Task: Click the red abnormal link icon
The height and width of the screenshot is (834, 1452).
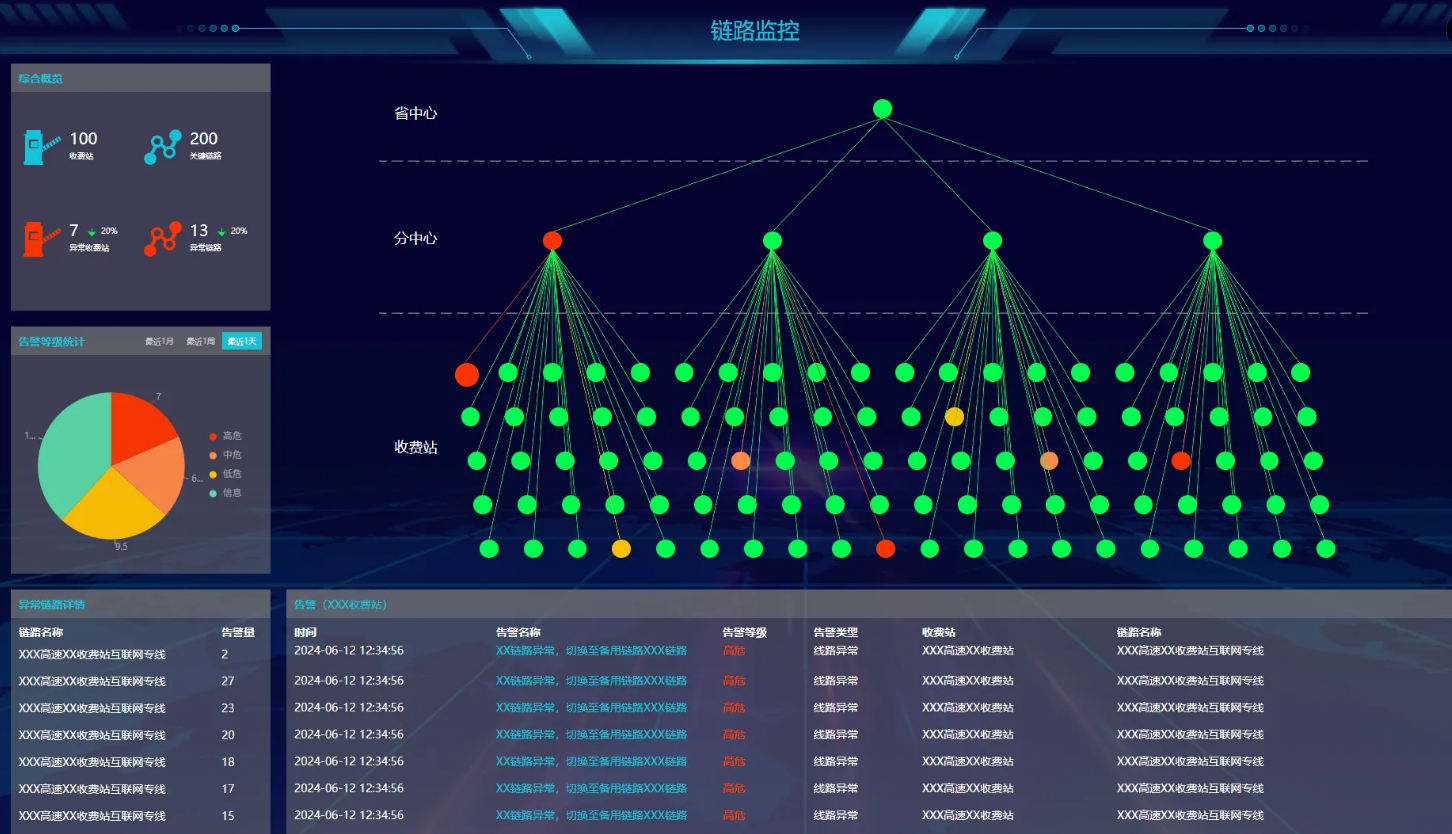Action: [x=163, y=239]
